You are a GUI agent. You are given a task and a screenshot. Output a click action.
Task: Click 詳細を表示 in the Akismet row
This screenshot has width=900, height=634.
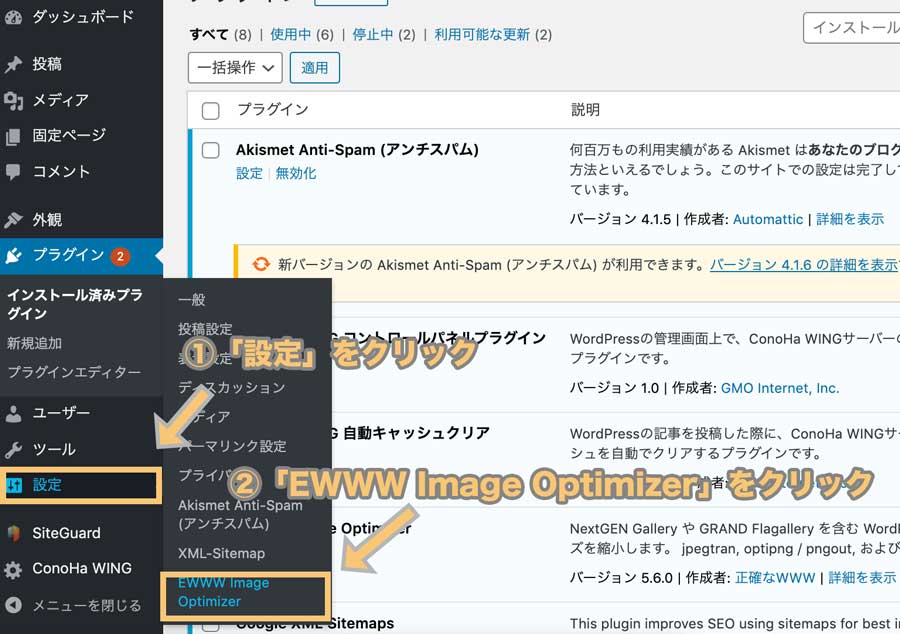(850, 219)
